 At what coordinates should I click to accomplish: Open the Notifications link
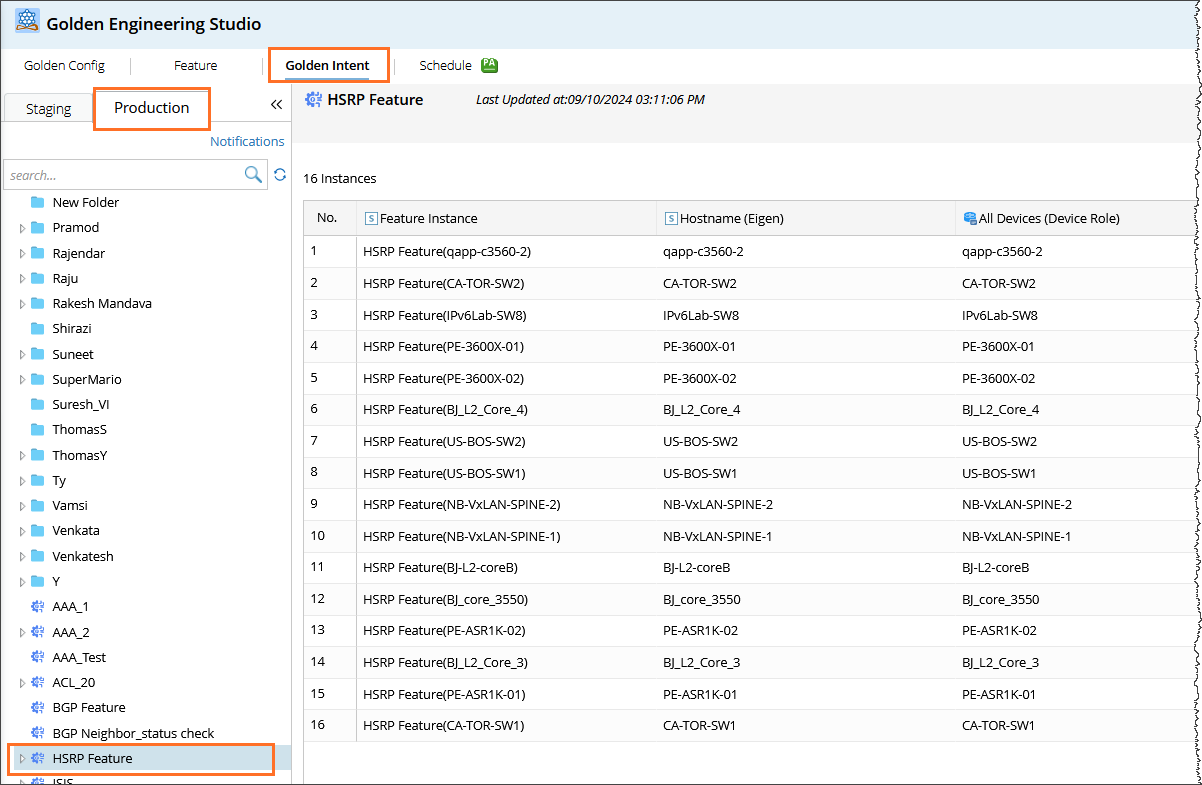247,142
